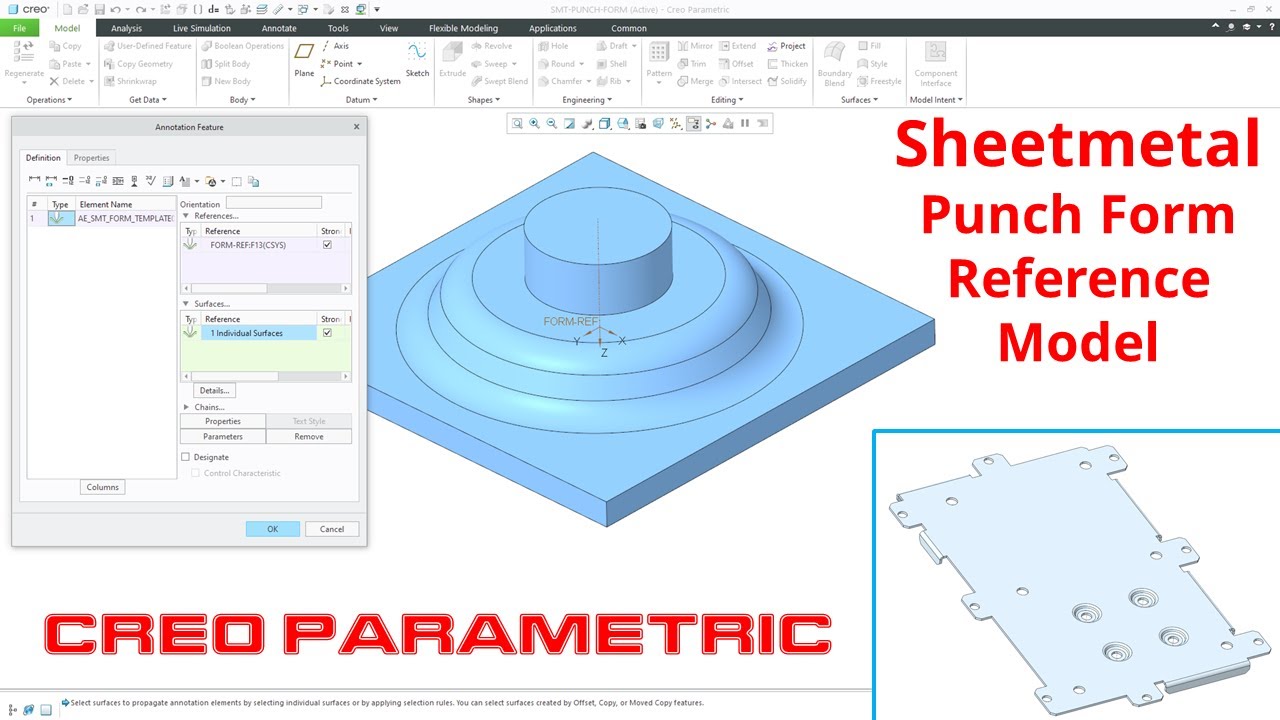Click the New document icon
This screenshot has width=1280, height=720.
[67, 9]
